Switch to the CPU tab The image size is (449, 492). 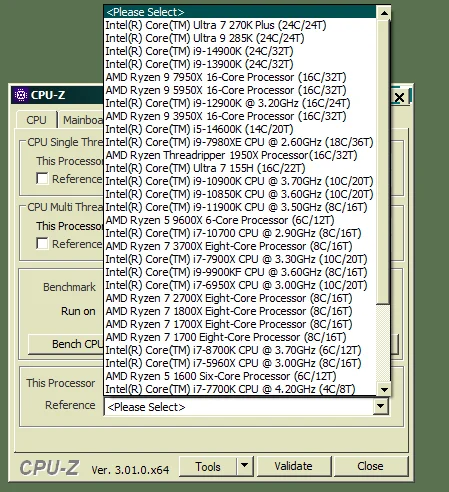[36, 120]
